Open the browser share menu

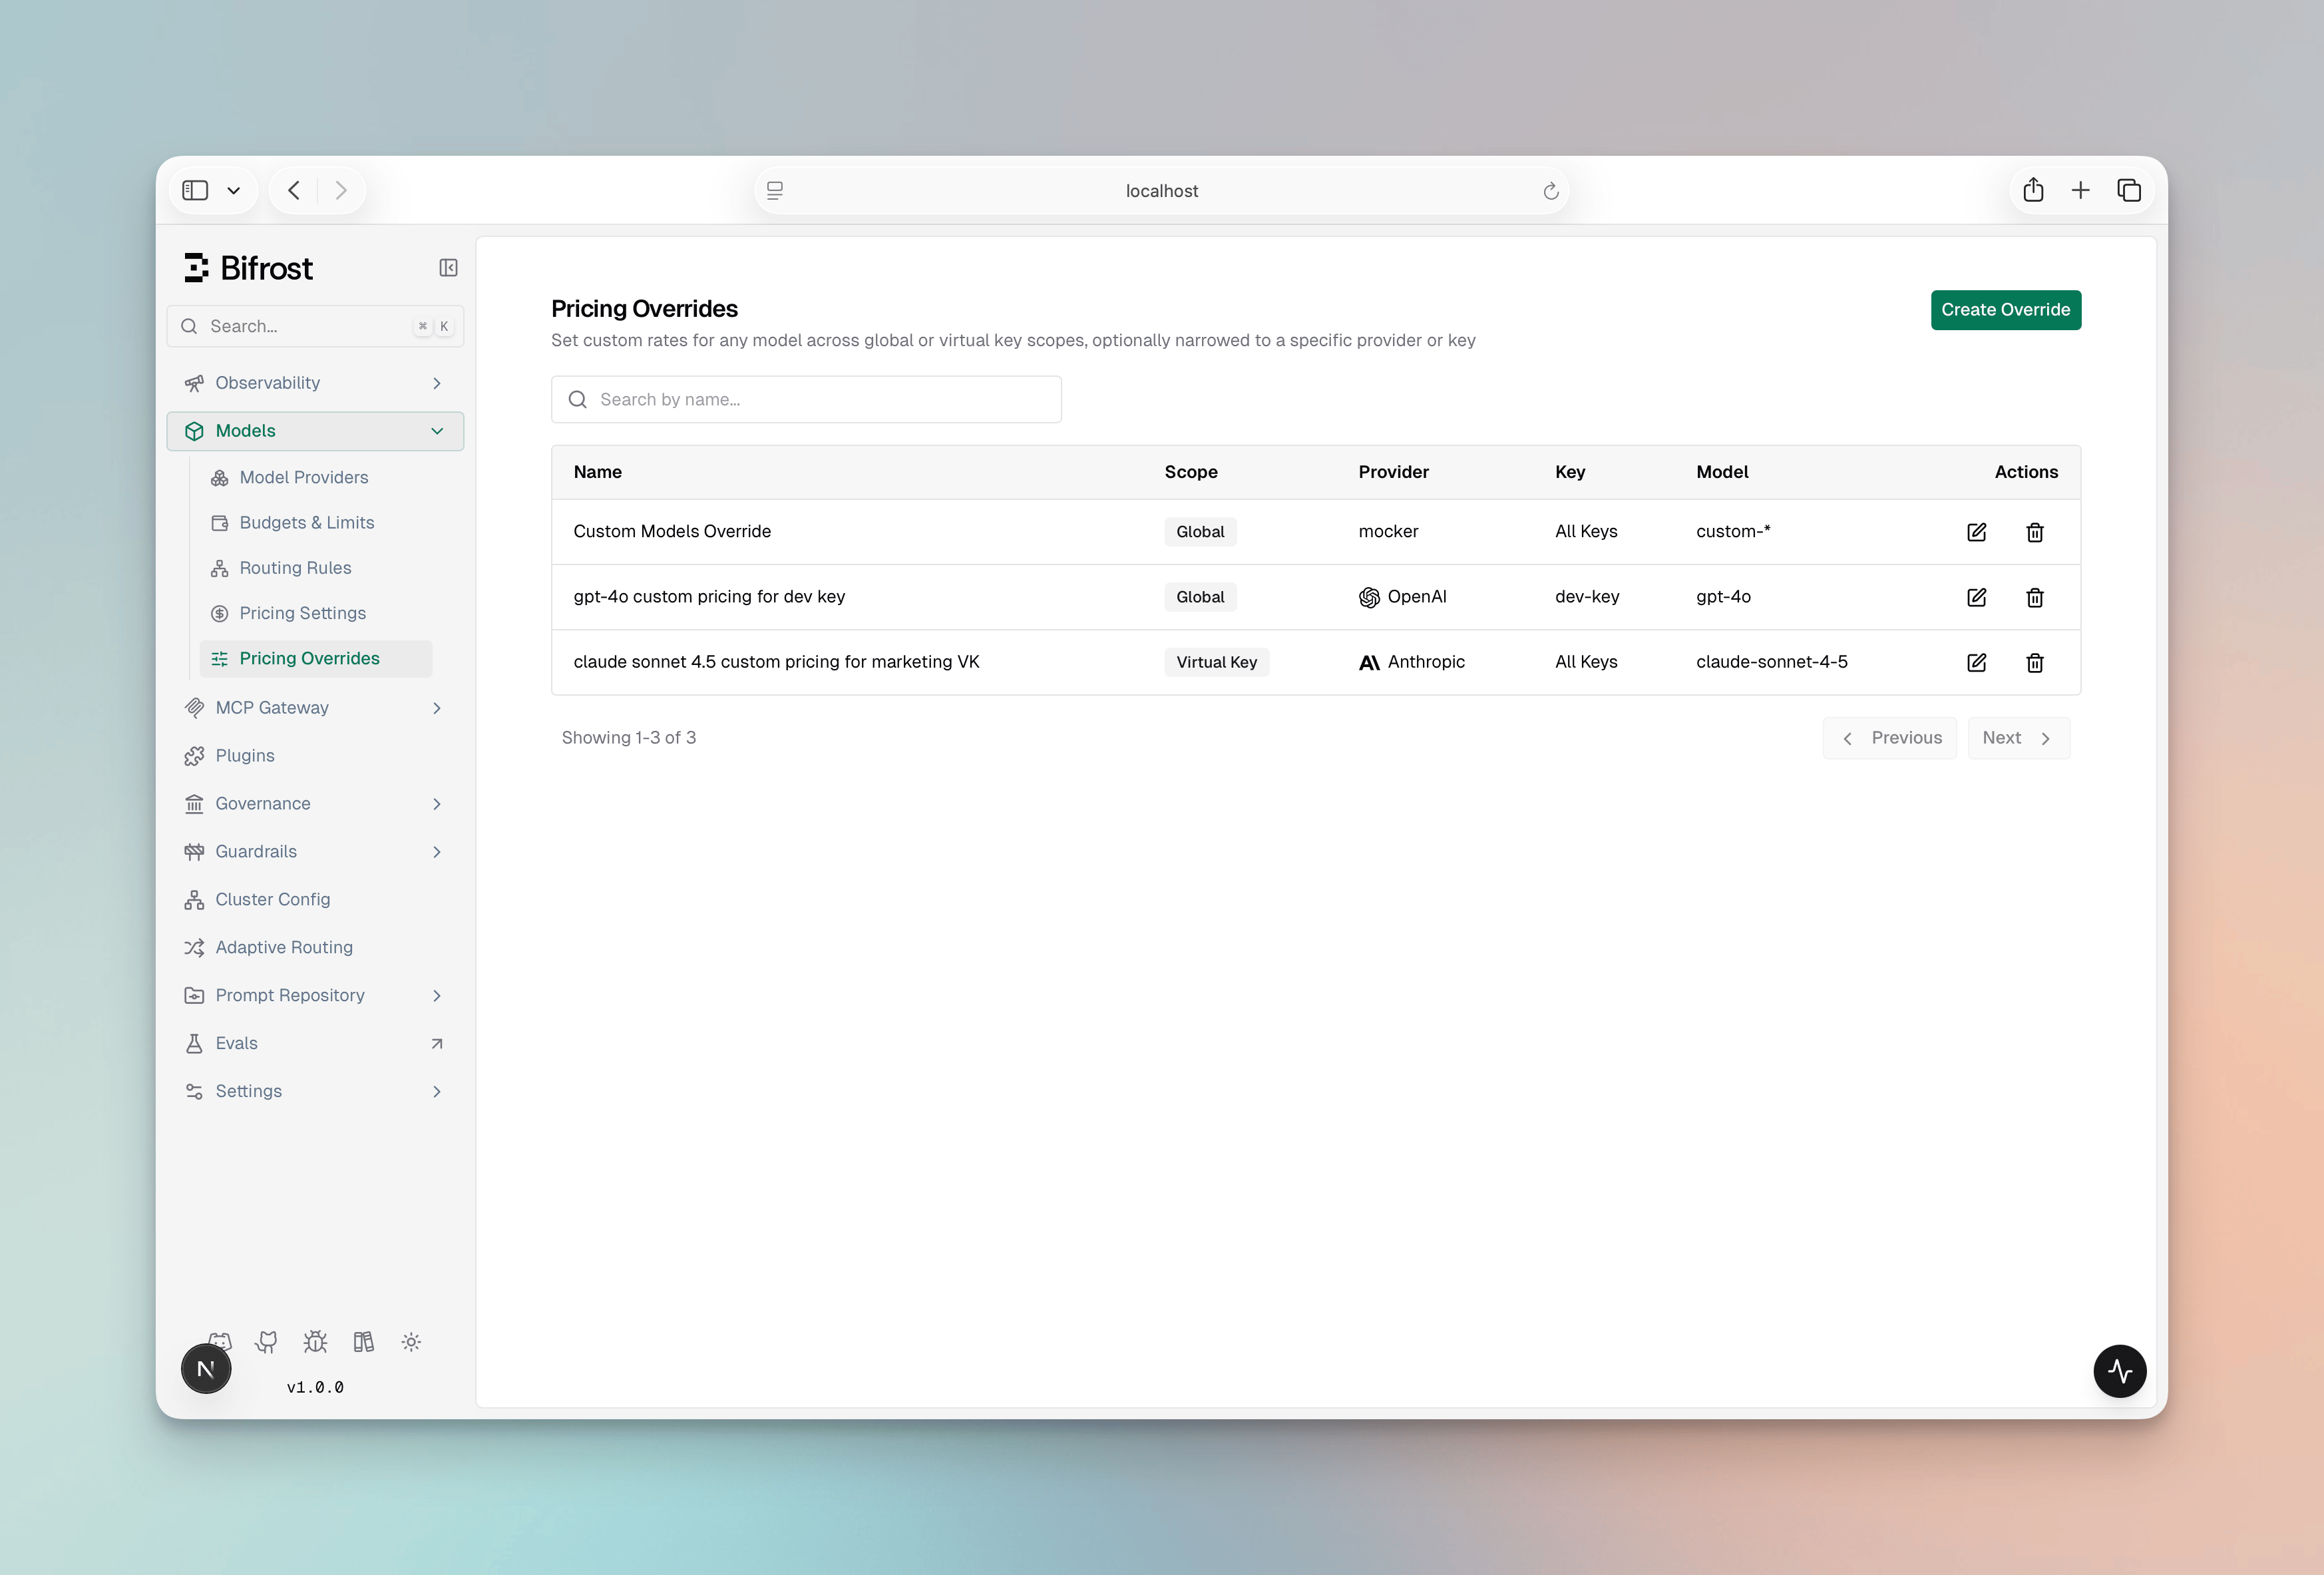click(2033, 190)
